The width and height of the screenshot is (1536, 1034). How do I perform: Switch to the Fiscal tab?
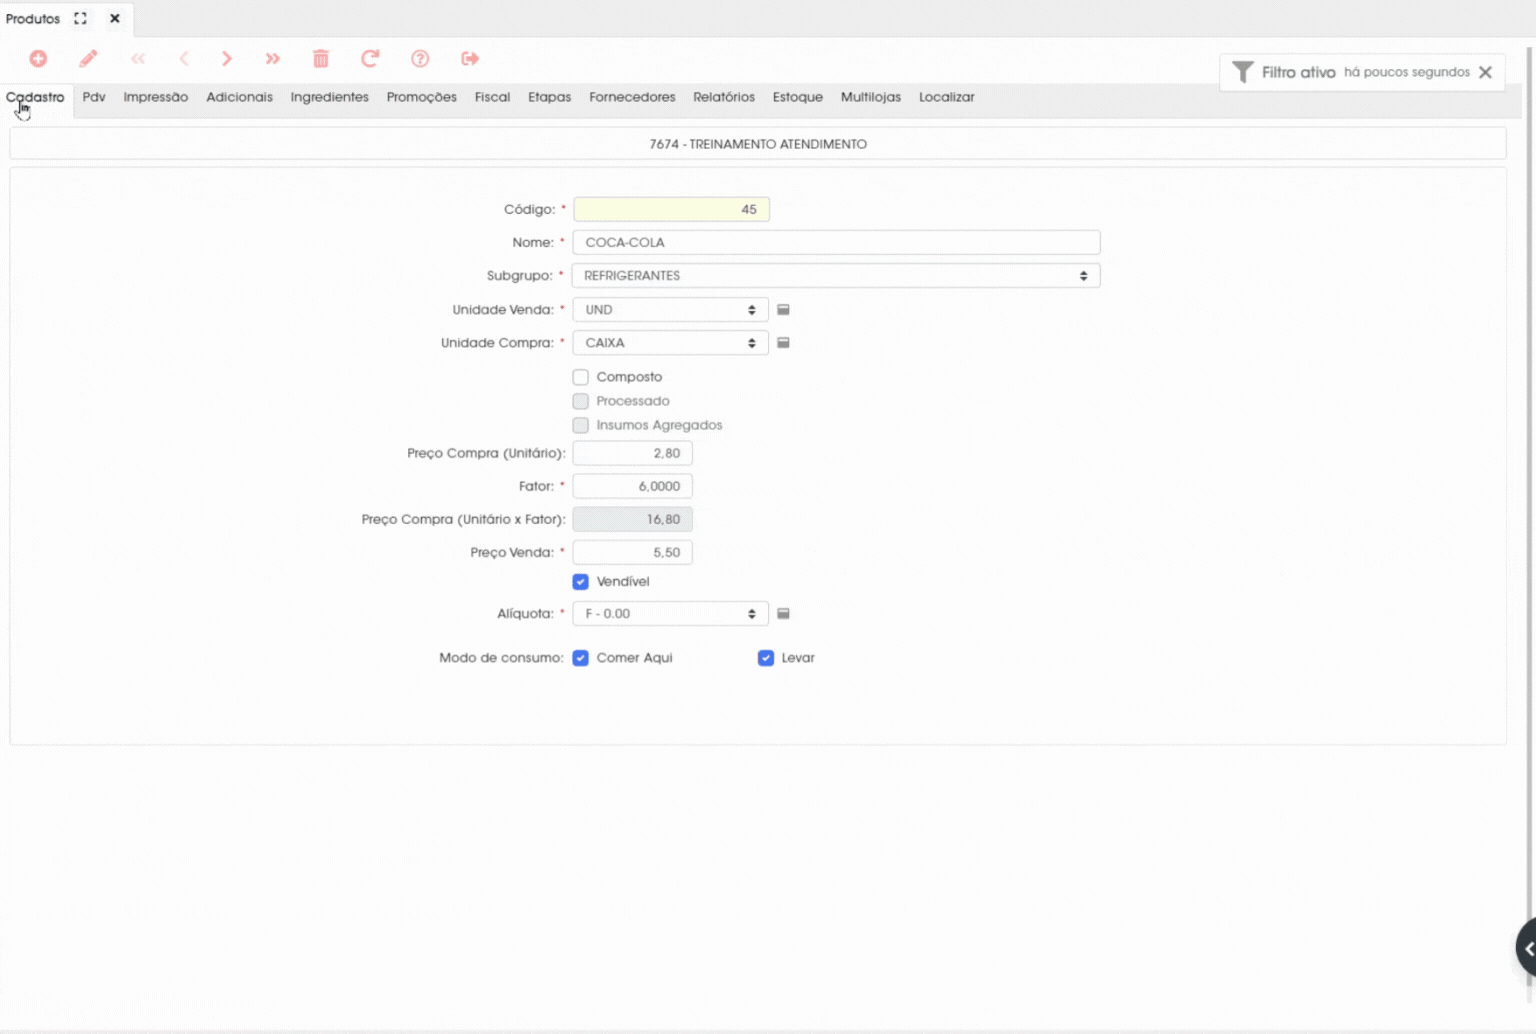(x=492, y=97)
